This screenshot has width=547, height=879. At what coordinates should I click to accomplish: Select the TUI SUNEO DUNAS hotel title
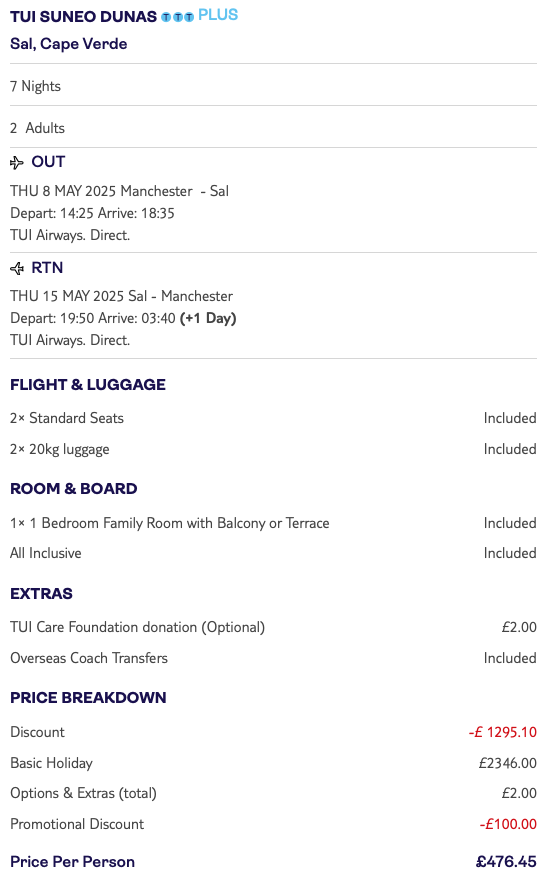(84, 17)
